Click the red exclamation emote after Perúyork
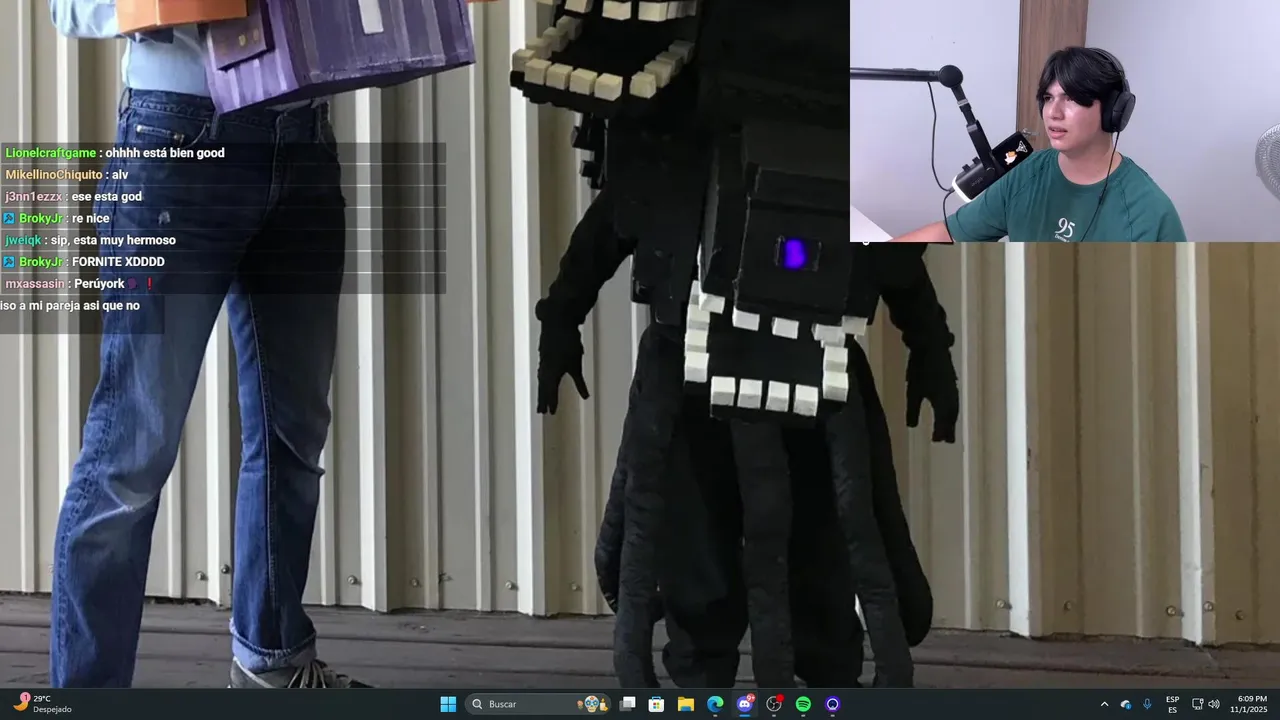 [150, 284]
